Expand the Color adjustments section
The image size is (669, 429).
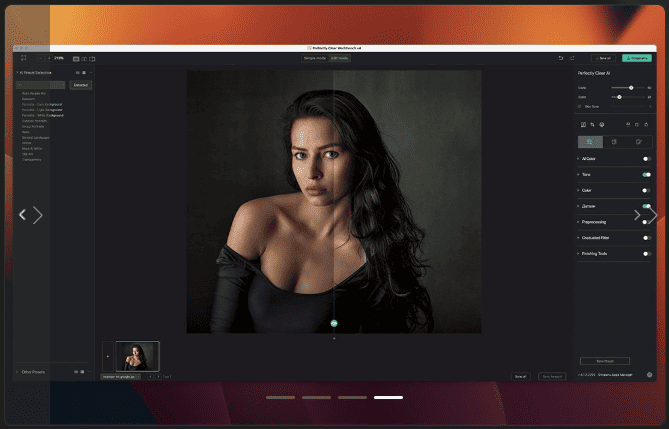pos(578,190)
